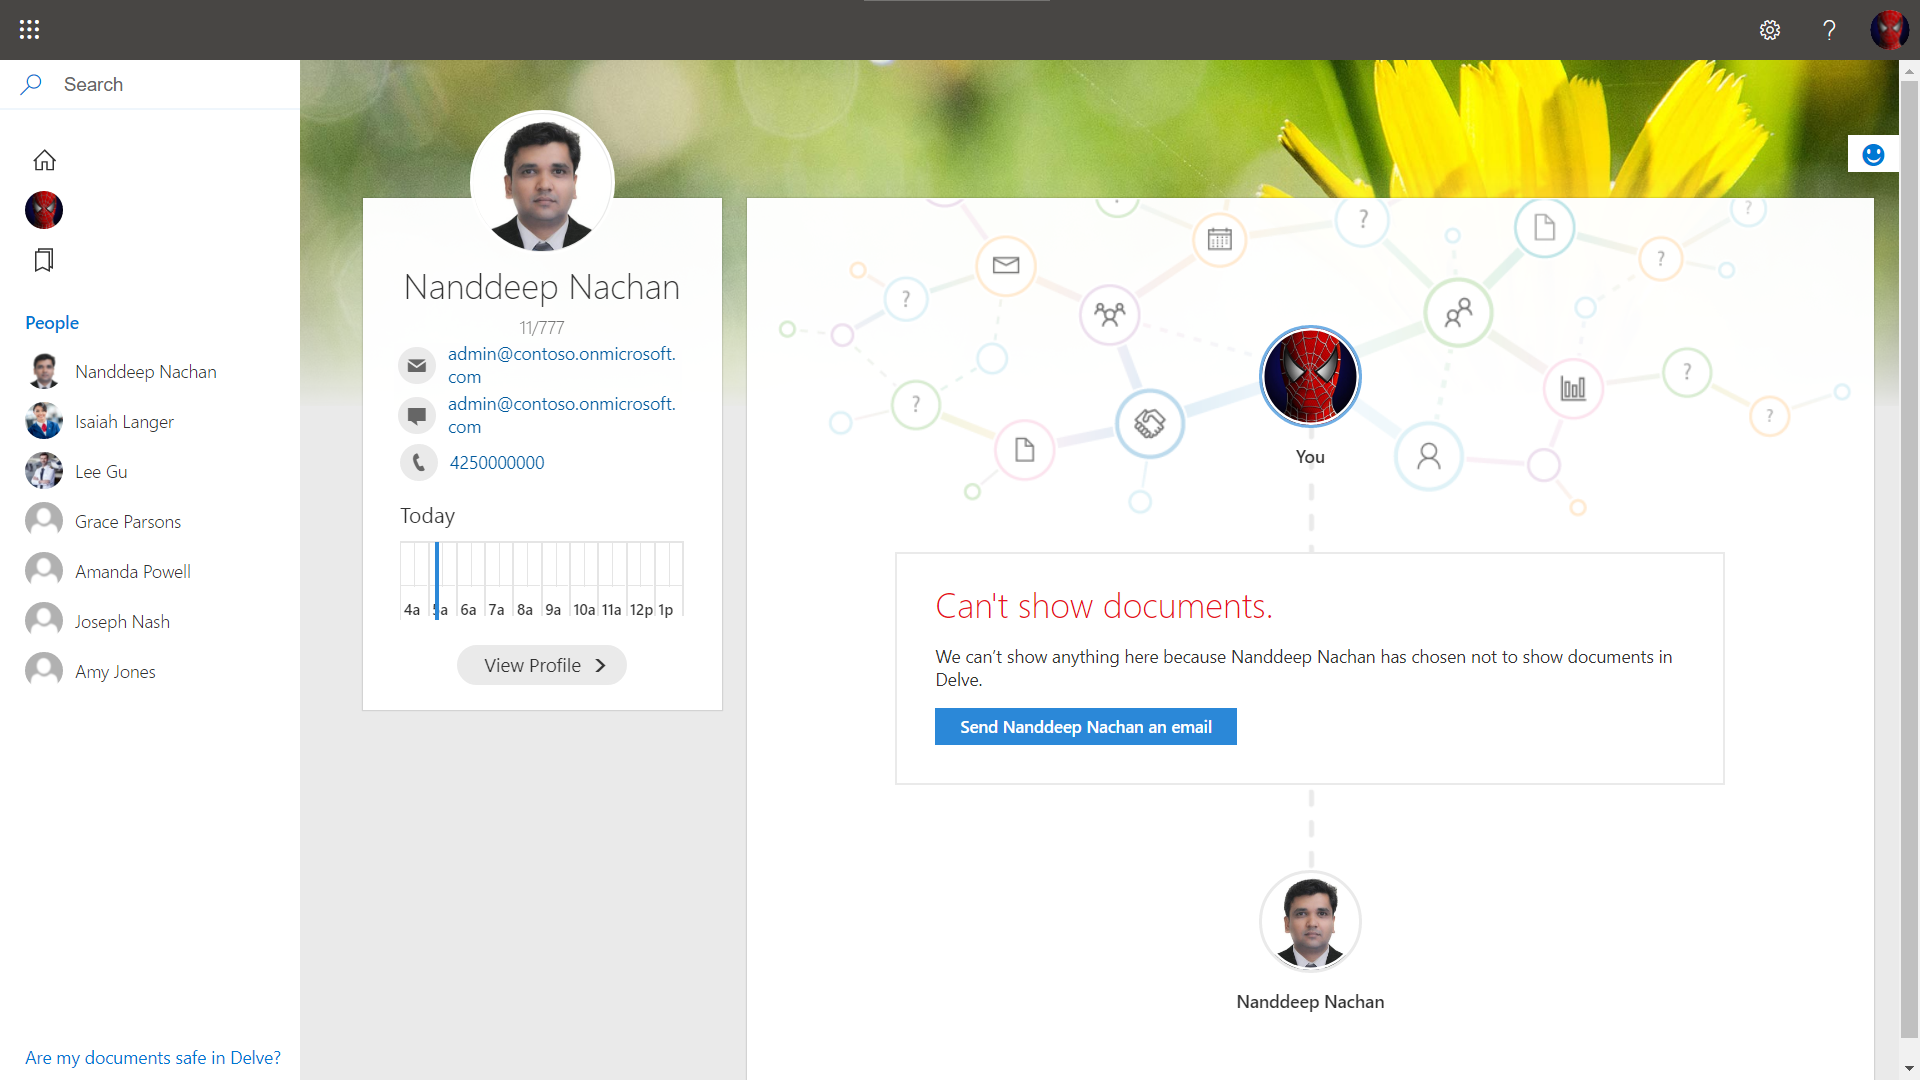Open the app launcher waffle icon

pos(29,29)
